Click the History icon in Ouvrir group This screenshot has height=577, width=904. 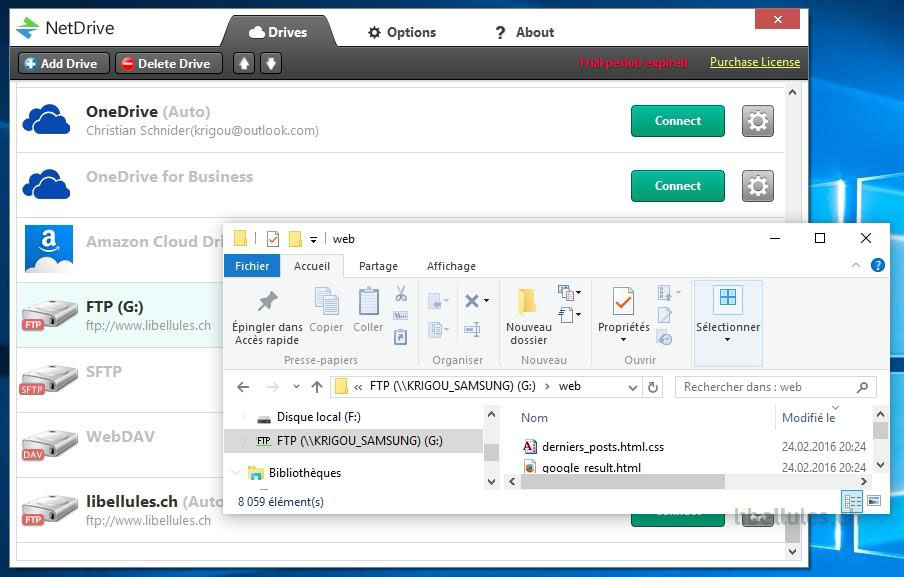click(665, 339)
